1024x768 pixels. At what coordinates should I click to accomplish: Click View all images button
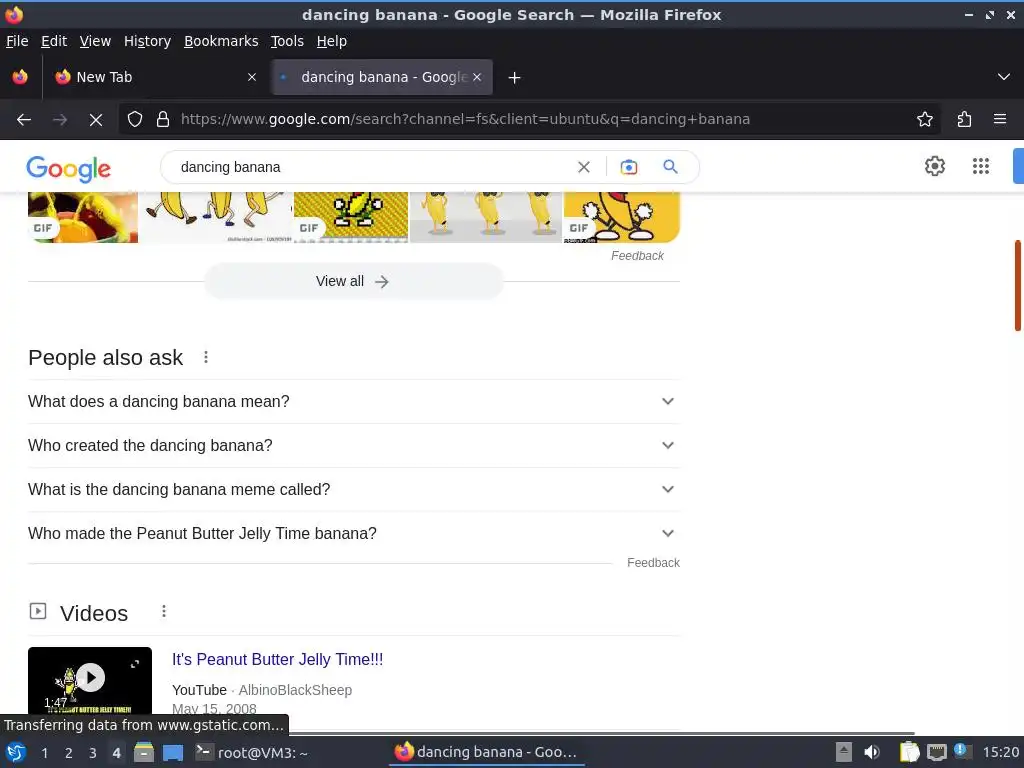[x=354, y=281]
